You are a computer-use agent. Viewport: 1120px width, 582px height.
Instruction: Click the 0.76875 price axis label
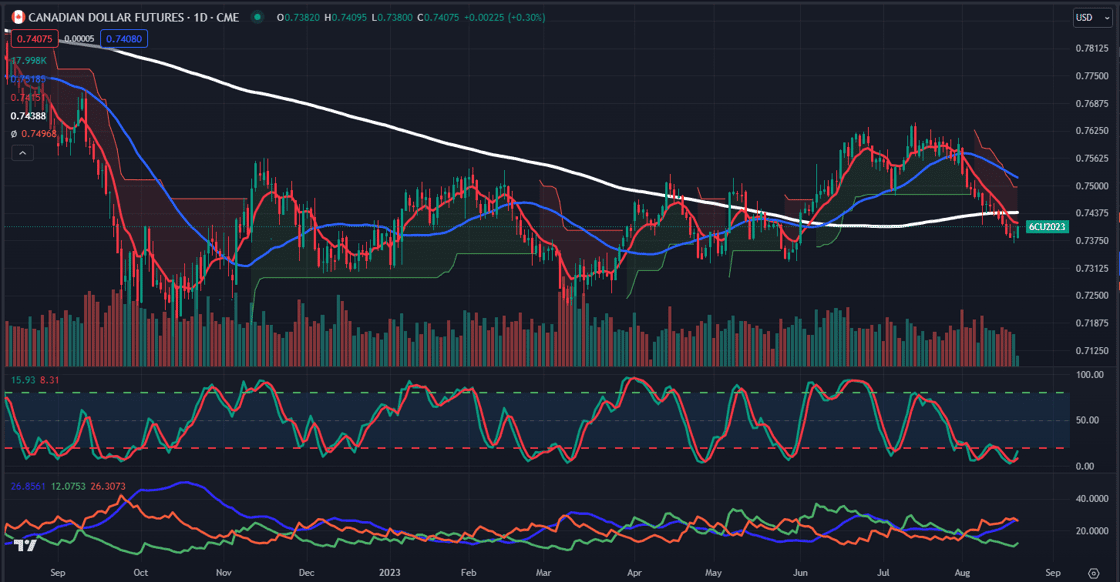click(1092, 104)
